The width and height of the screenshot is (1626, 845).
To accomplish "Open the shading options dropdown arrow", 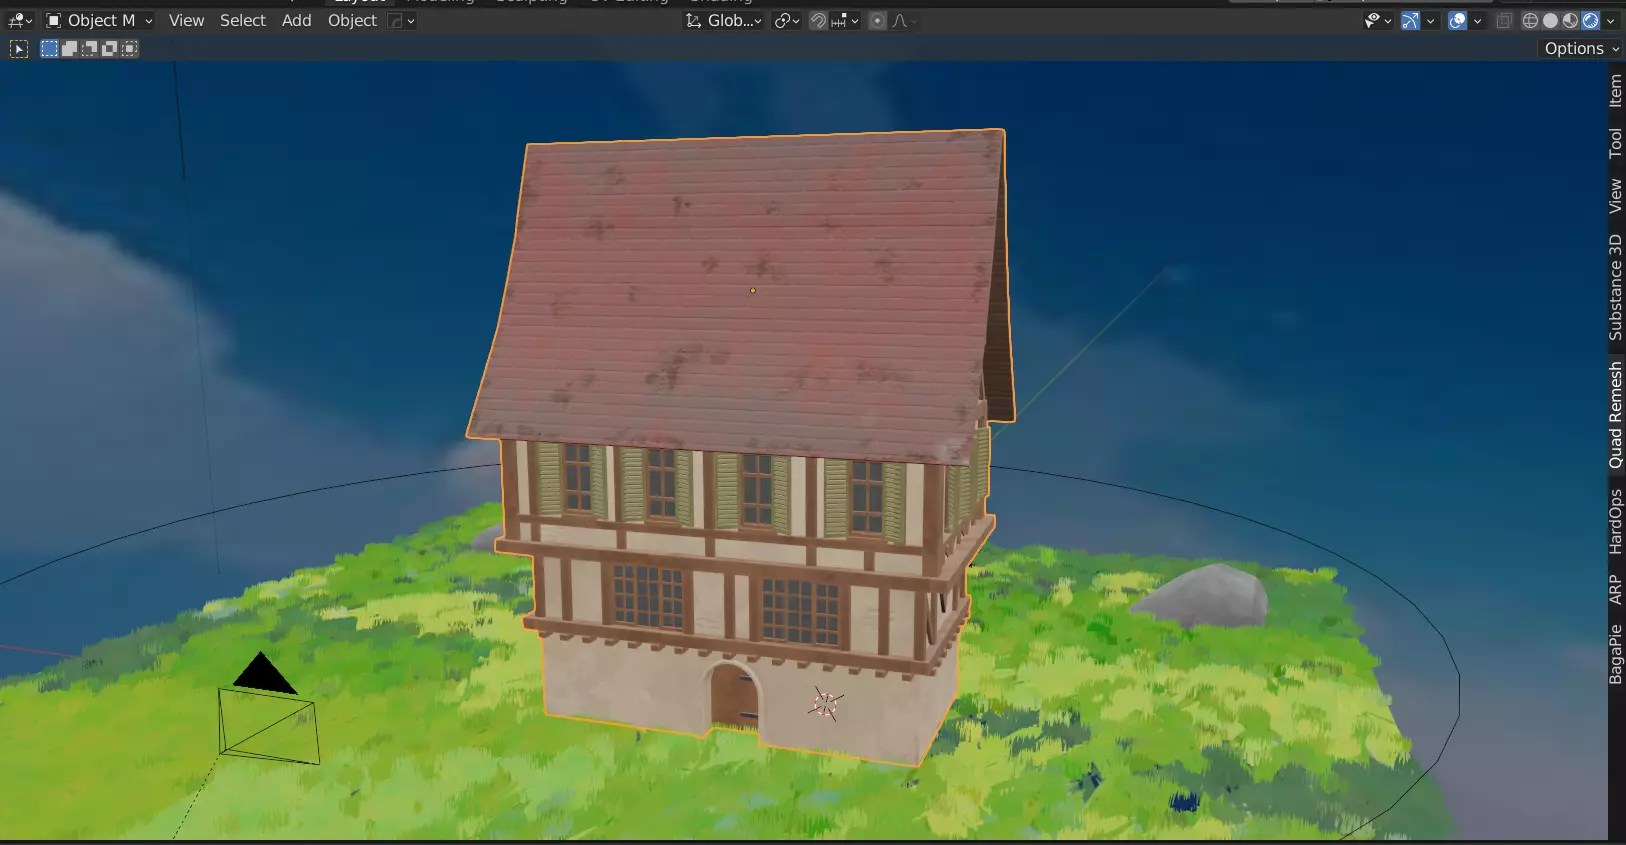I will pyautogui.click(x=1611, y=20).
